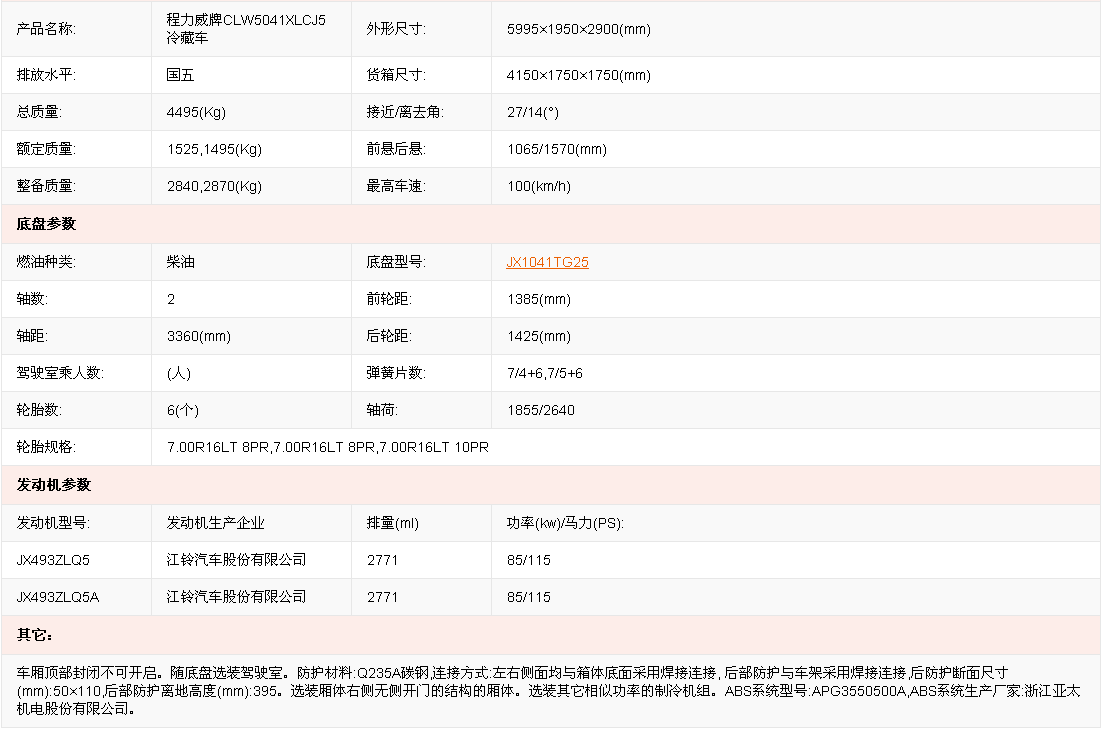Click the 发动机生产企业 column header
The width and height of the screenshot is (1102, 729).
click(216, 523)
